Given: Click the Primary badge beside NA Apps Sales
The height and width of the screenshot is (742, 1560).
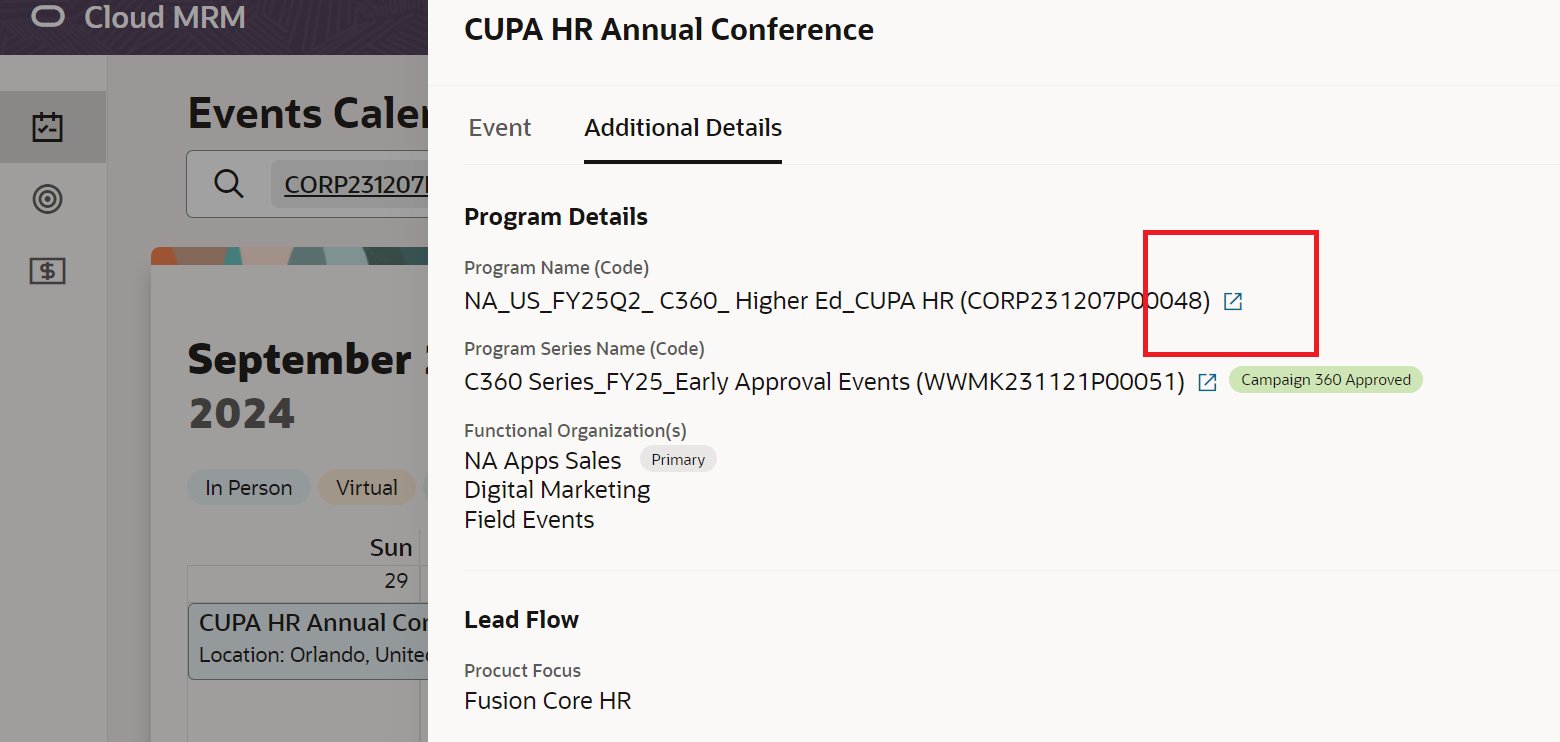Looking at the screenshot, I should [678, 460].
